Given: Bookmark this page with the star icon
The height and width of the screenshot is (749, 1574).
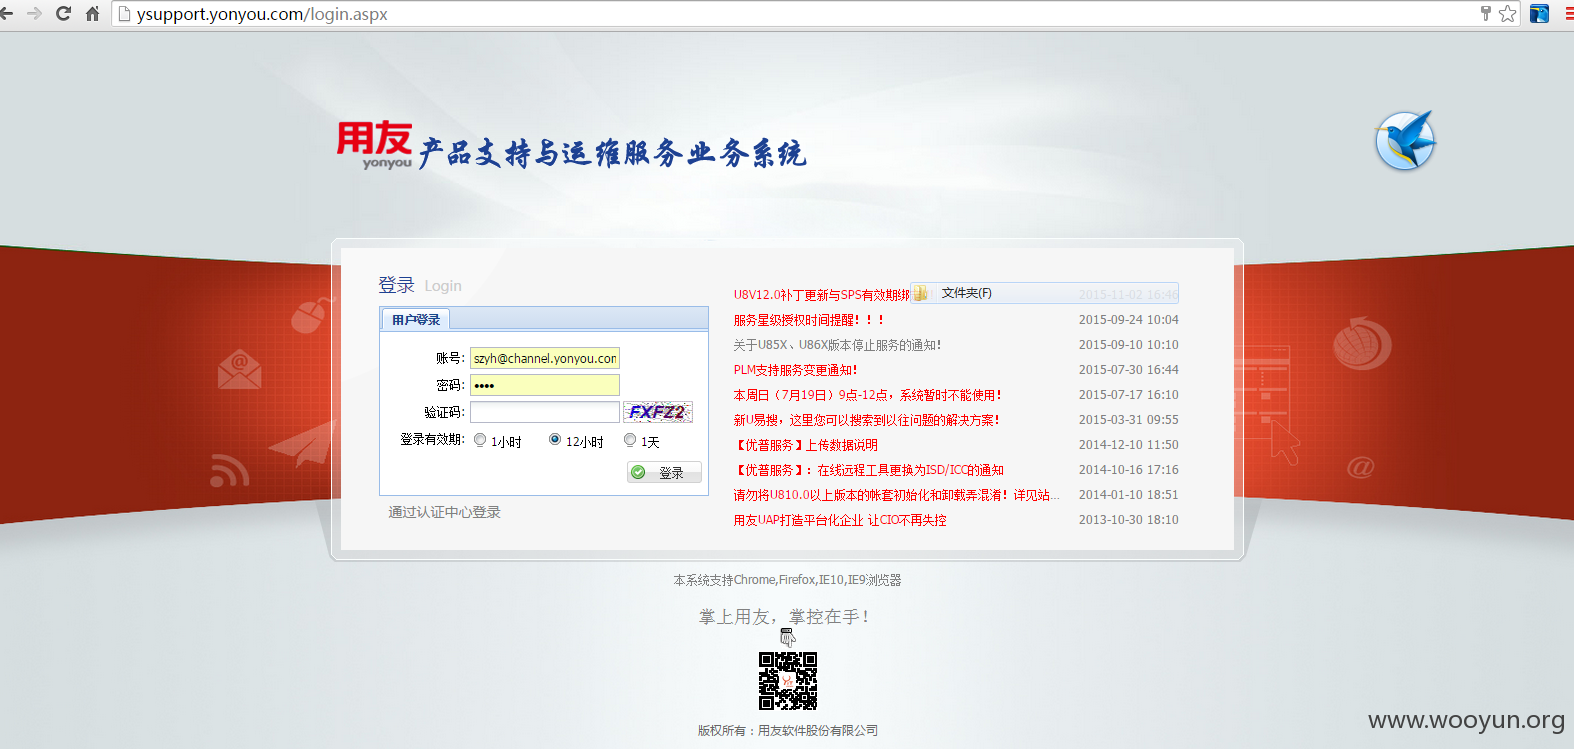Looking at the screenshot, I should [1507, 14].
